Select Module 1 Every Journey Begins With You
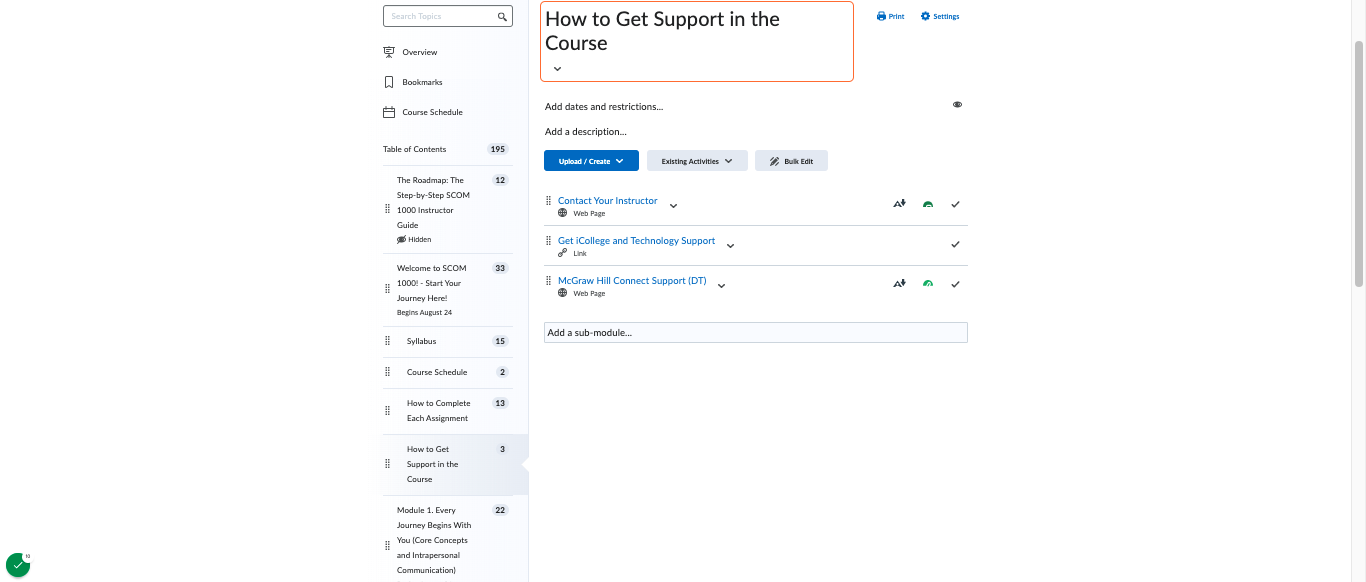This screenshot has width=1366, height=582. [434, 540]
